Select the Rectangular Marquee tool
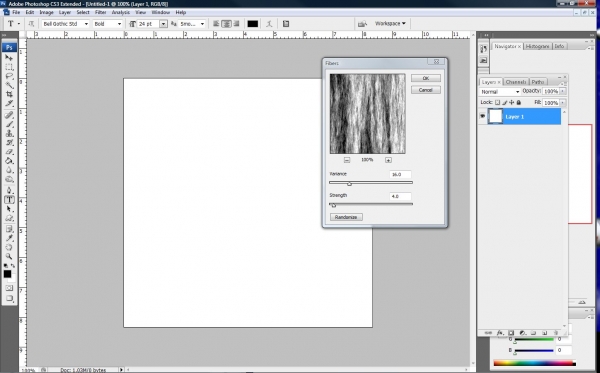600x373 pixels. click(x=9, y=67)
